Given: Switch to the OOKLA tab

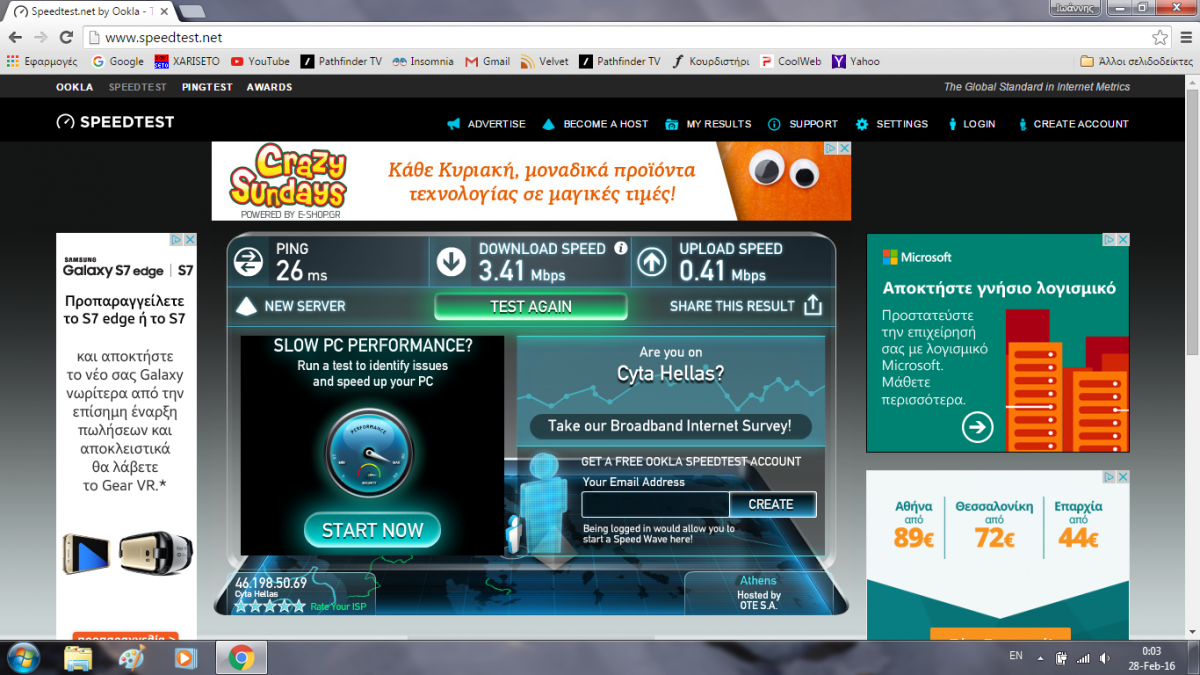Looking at the screenshot, I should pos(74,87).
